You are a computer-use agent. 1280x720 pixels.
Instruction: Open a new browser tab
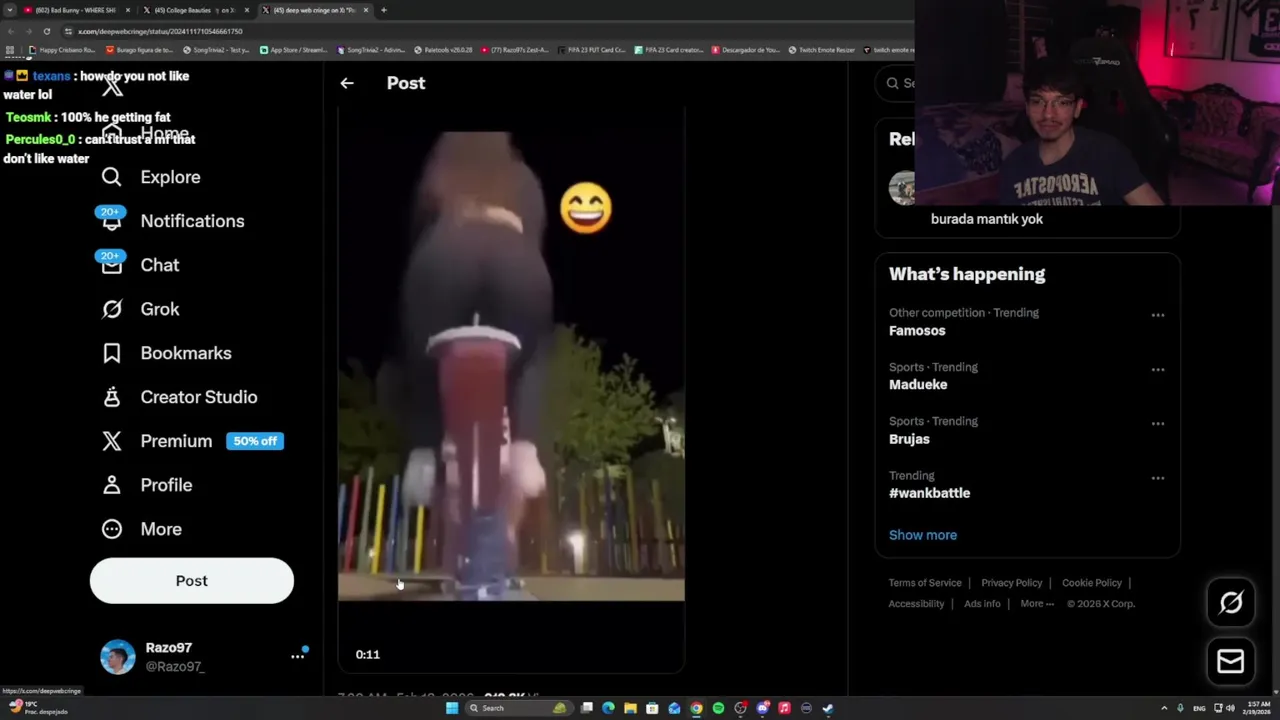click(384, 10)
